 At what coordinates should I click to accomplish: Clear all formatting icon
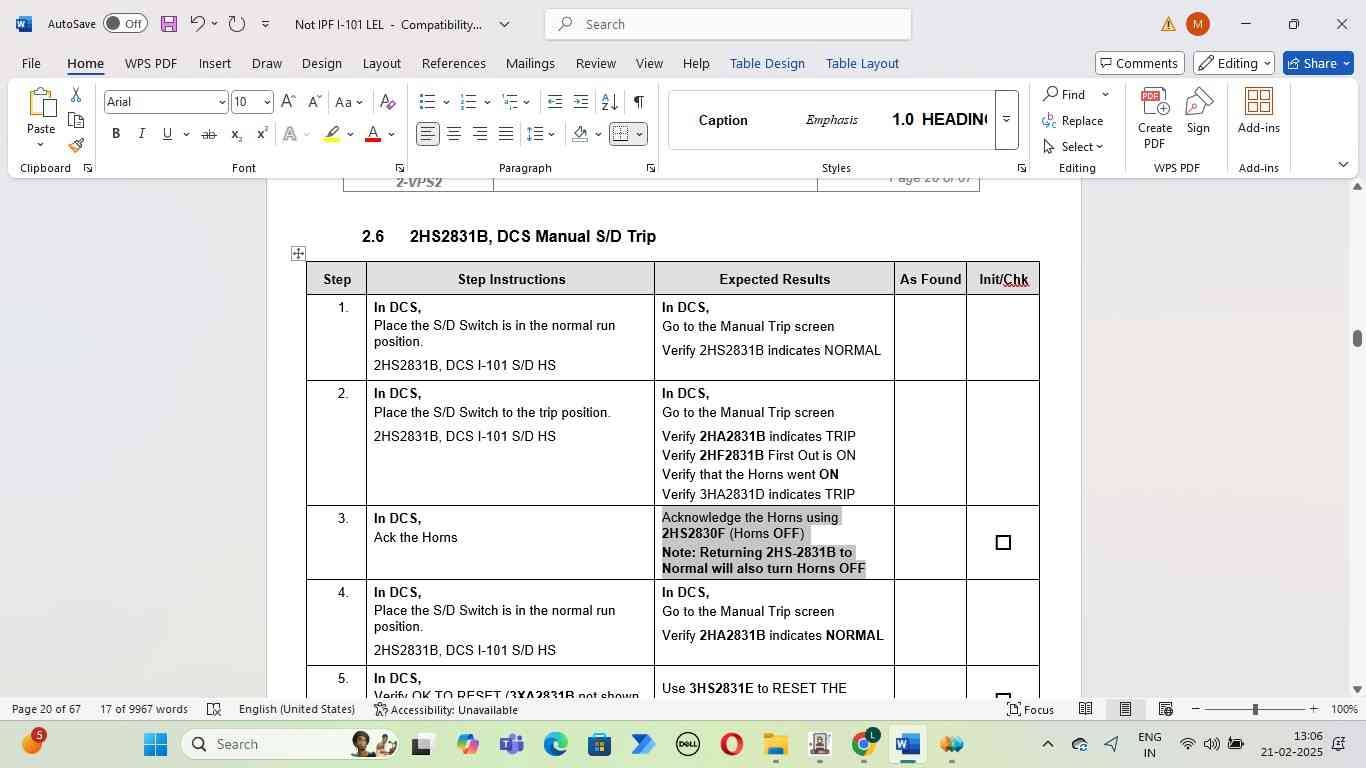388,102
